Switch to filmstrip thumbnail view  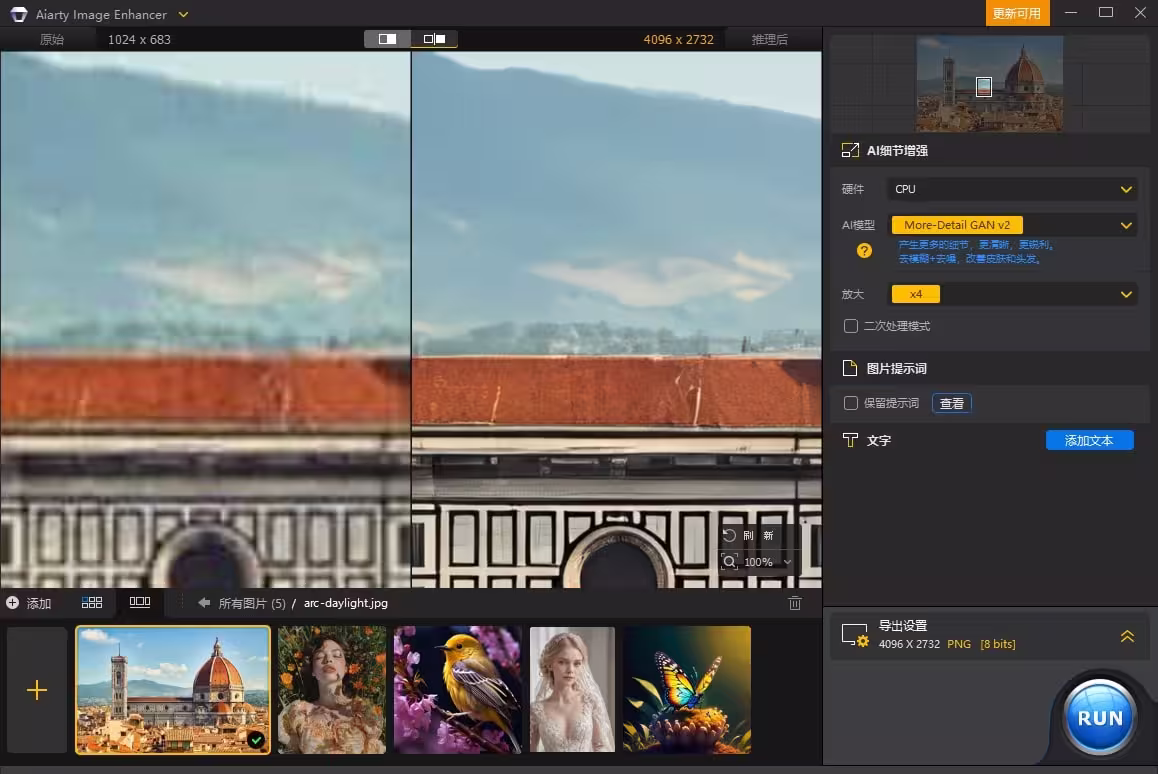tap(140, 602)
